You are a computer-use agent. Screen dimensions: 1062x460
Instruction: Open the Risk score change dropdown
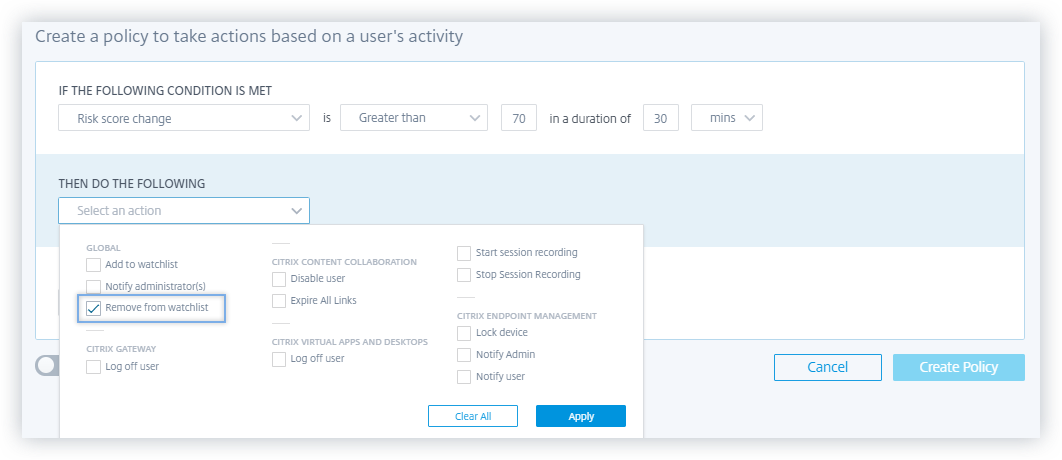tap(184, 118)
